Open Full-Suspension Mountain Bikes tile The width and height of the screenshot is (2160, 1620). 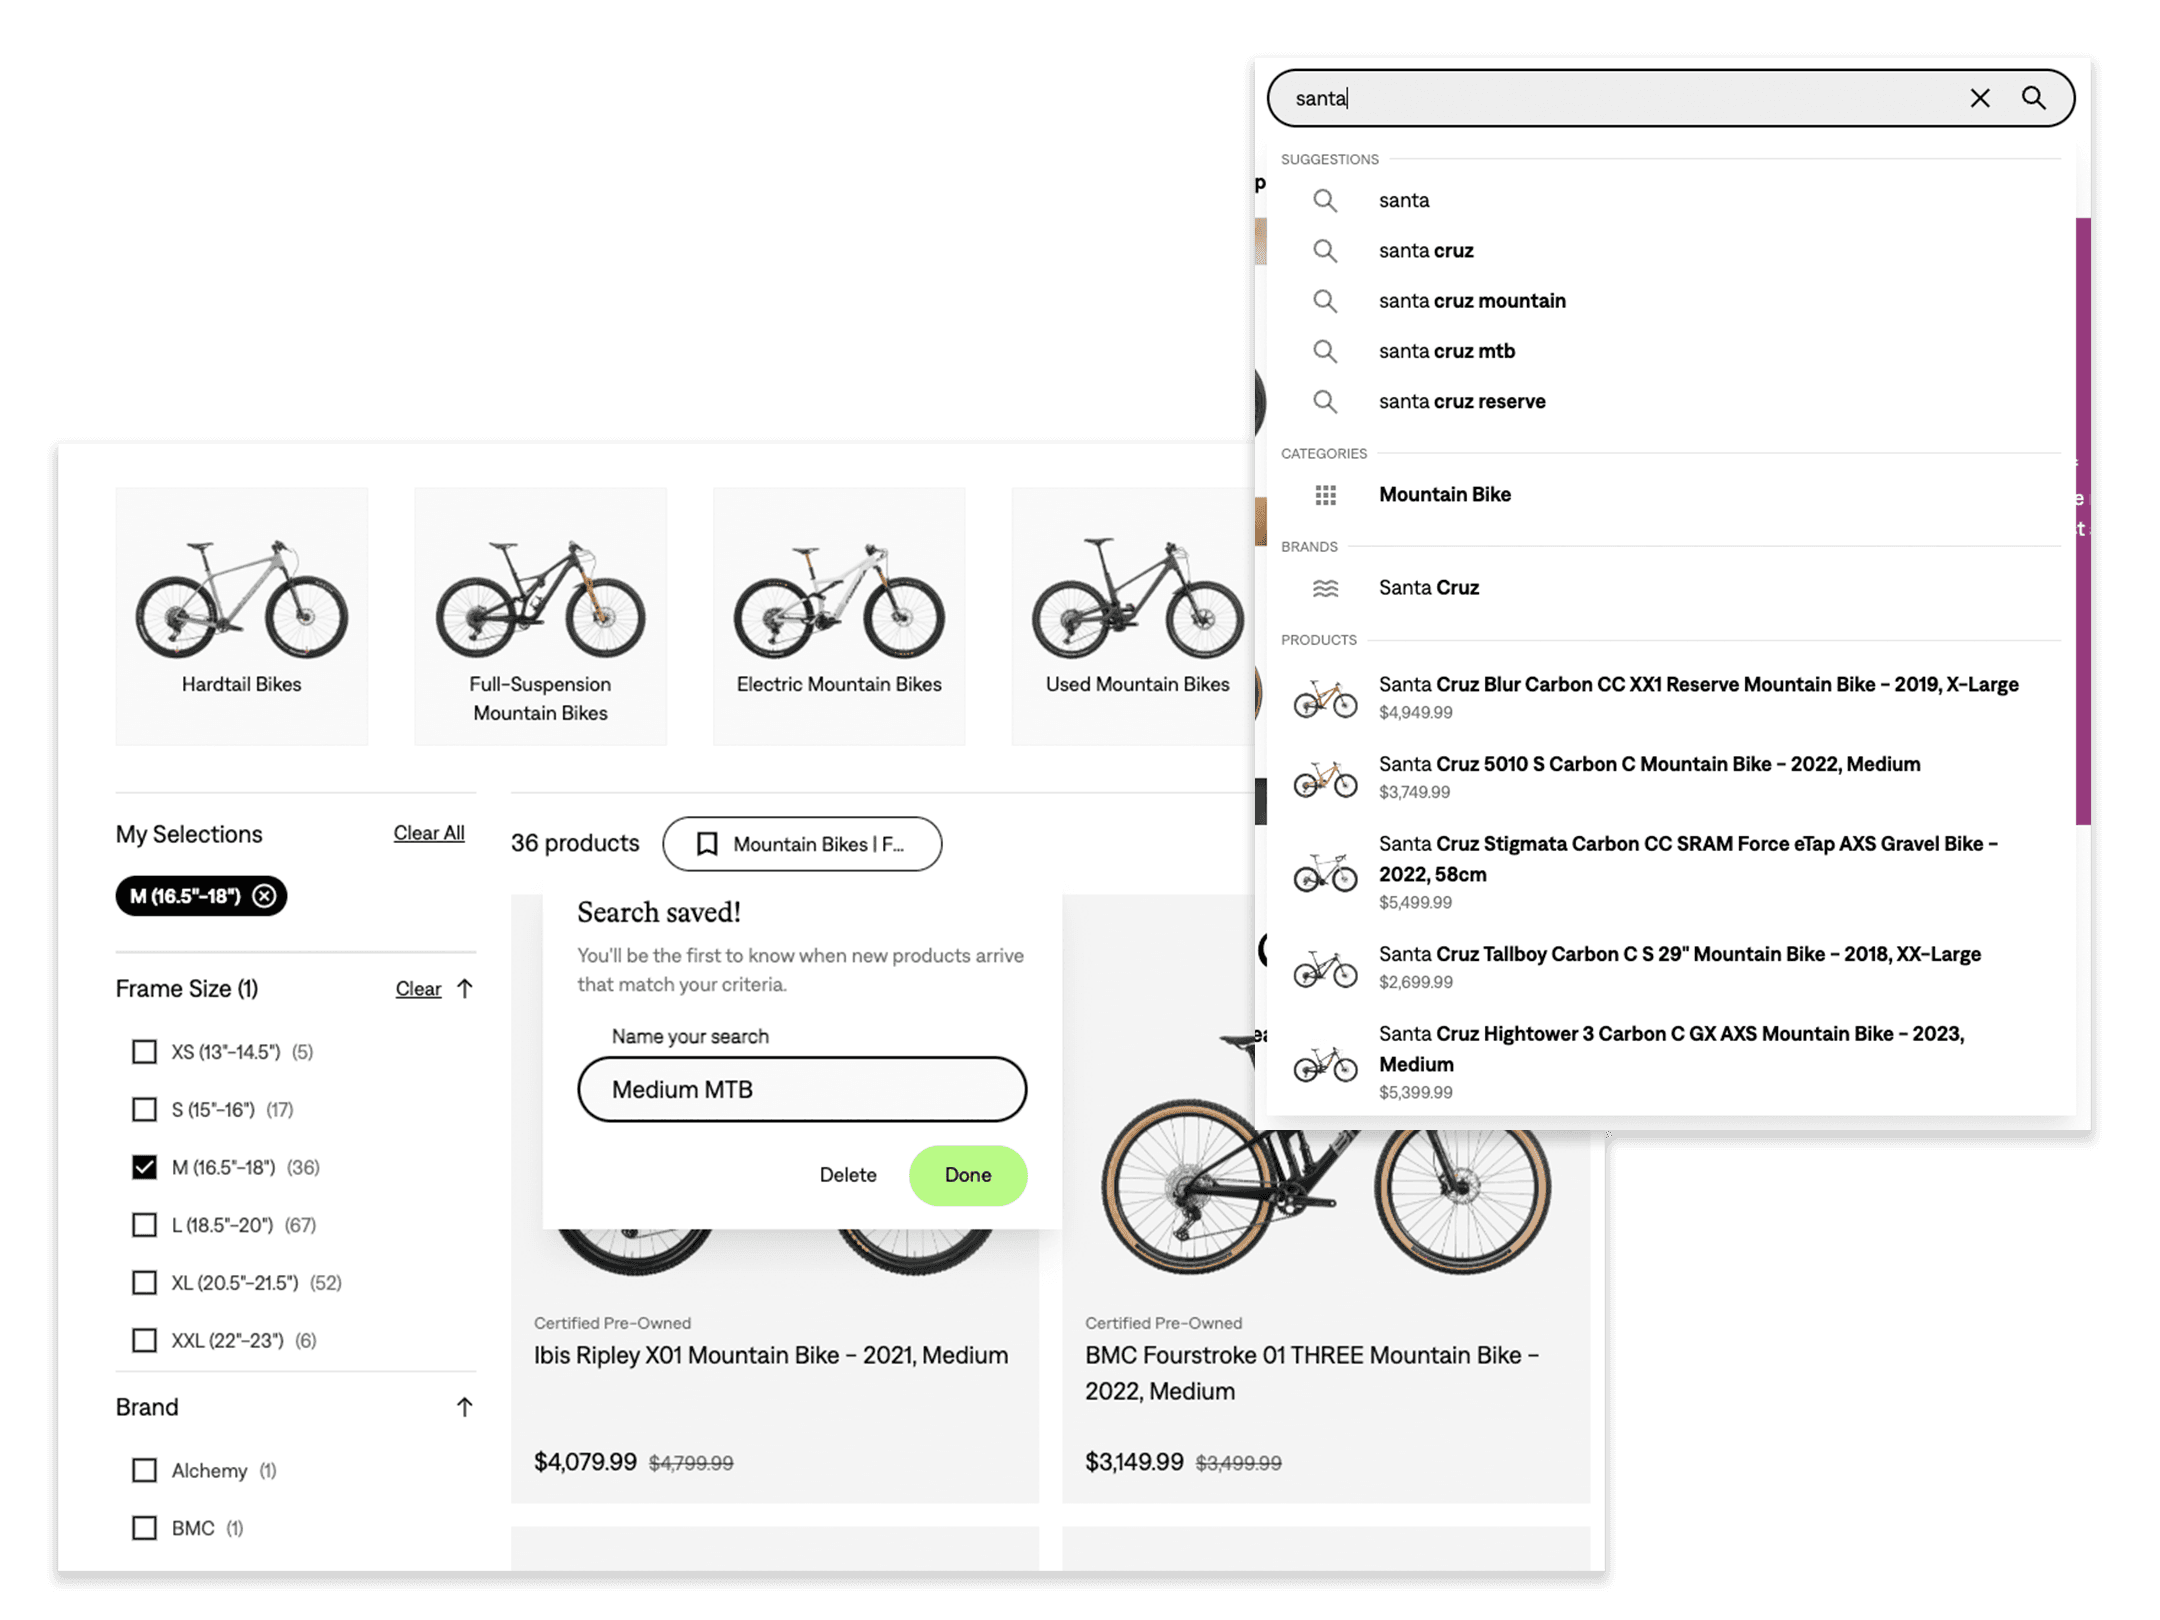click(540, 616)
